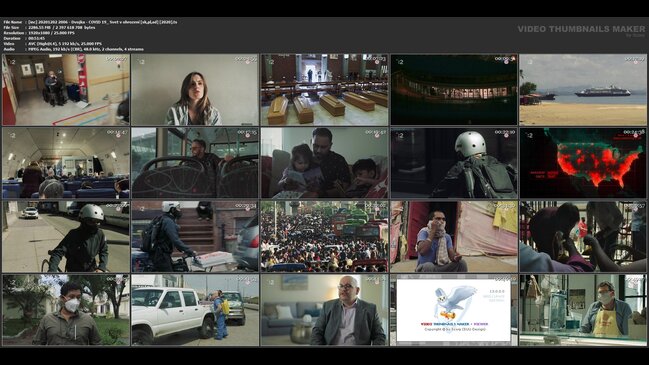Select the Duration 00:51:45 text
Image resolution: width=649 pixels, height=365 pixels.
(24, 38)
